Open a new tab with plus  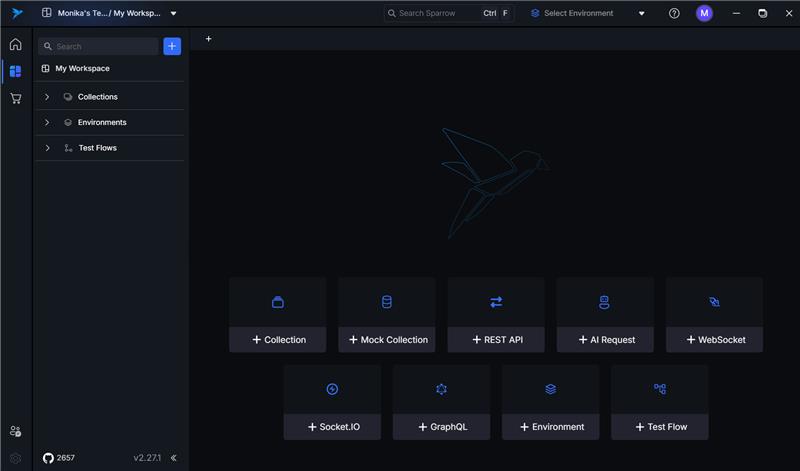click(209, 39)
